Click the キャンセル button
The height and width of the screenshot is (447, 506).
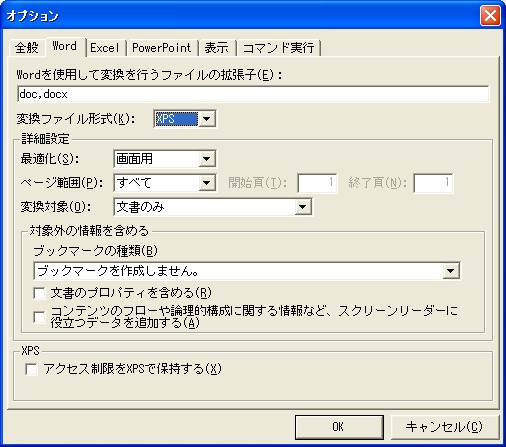coord(445,427)
